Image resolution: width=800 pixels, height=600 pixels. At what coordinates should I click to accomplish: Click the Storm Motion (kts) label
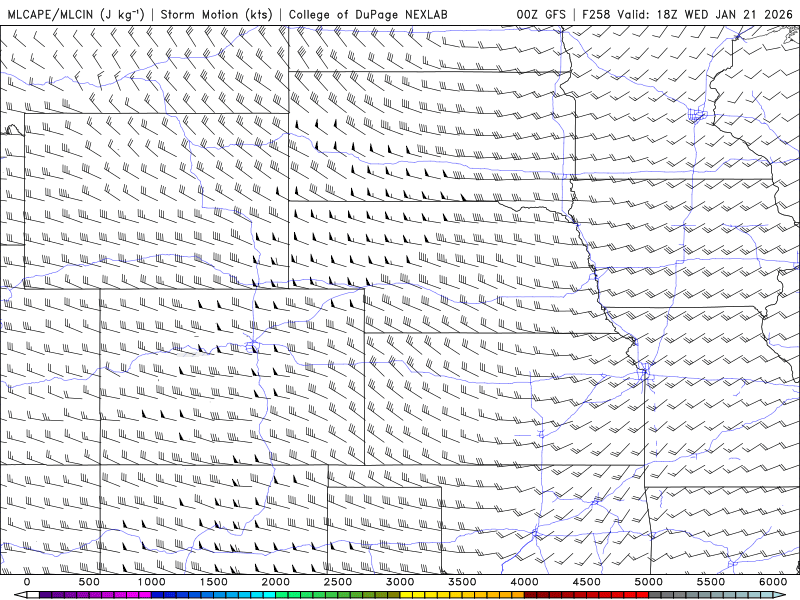(x=216, y=14)
